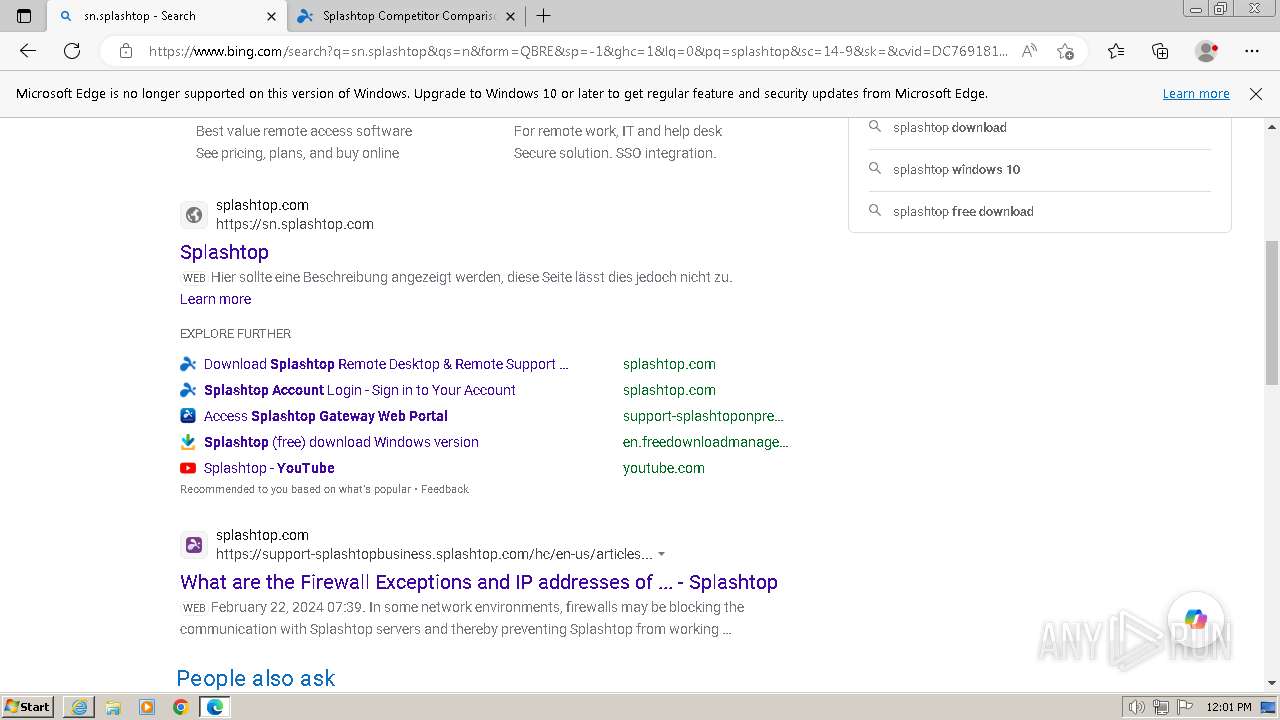The height and width of the screenshot is (720, 1280).
Task: Click the taskbar clock showing 12:01 PM
Action: click(1229, 707)
